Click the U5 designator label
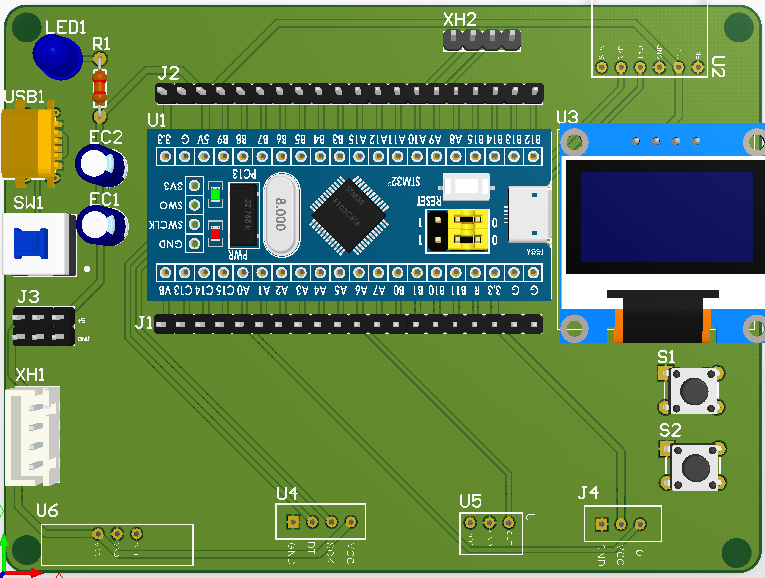Screen dimensions: 765x578 point(471,501)
